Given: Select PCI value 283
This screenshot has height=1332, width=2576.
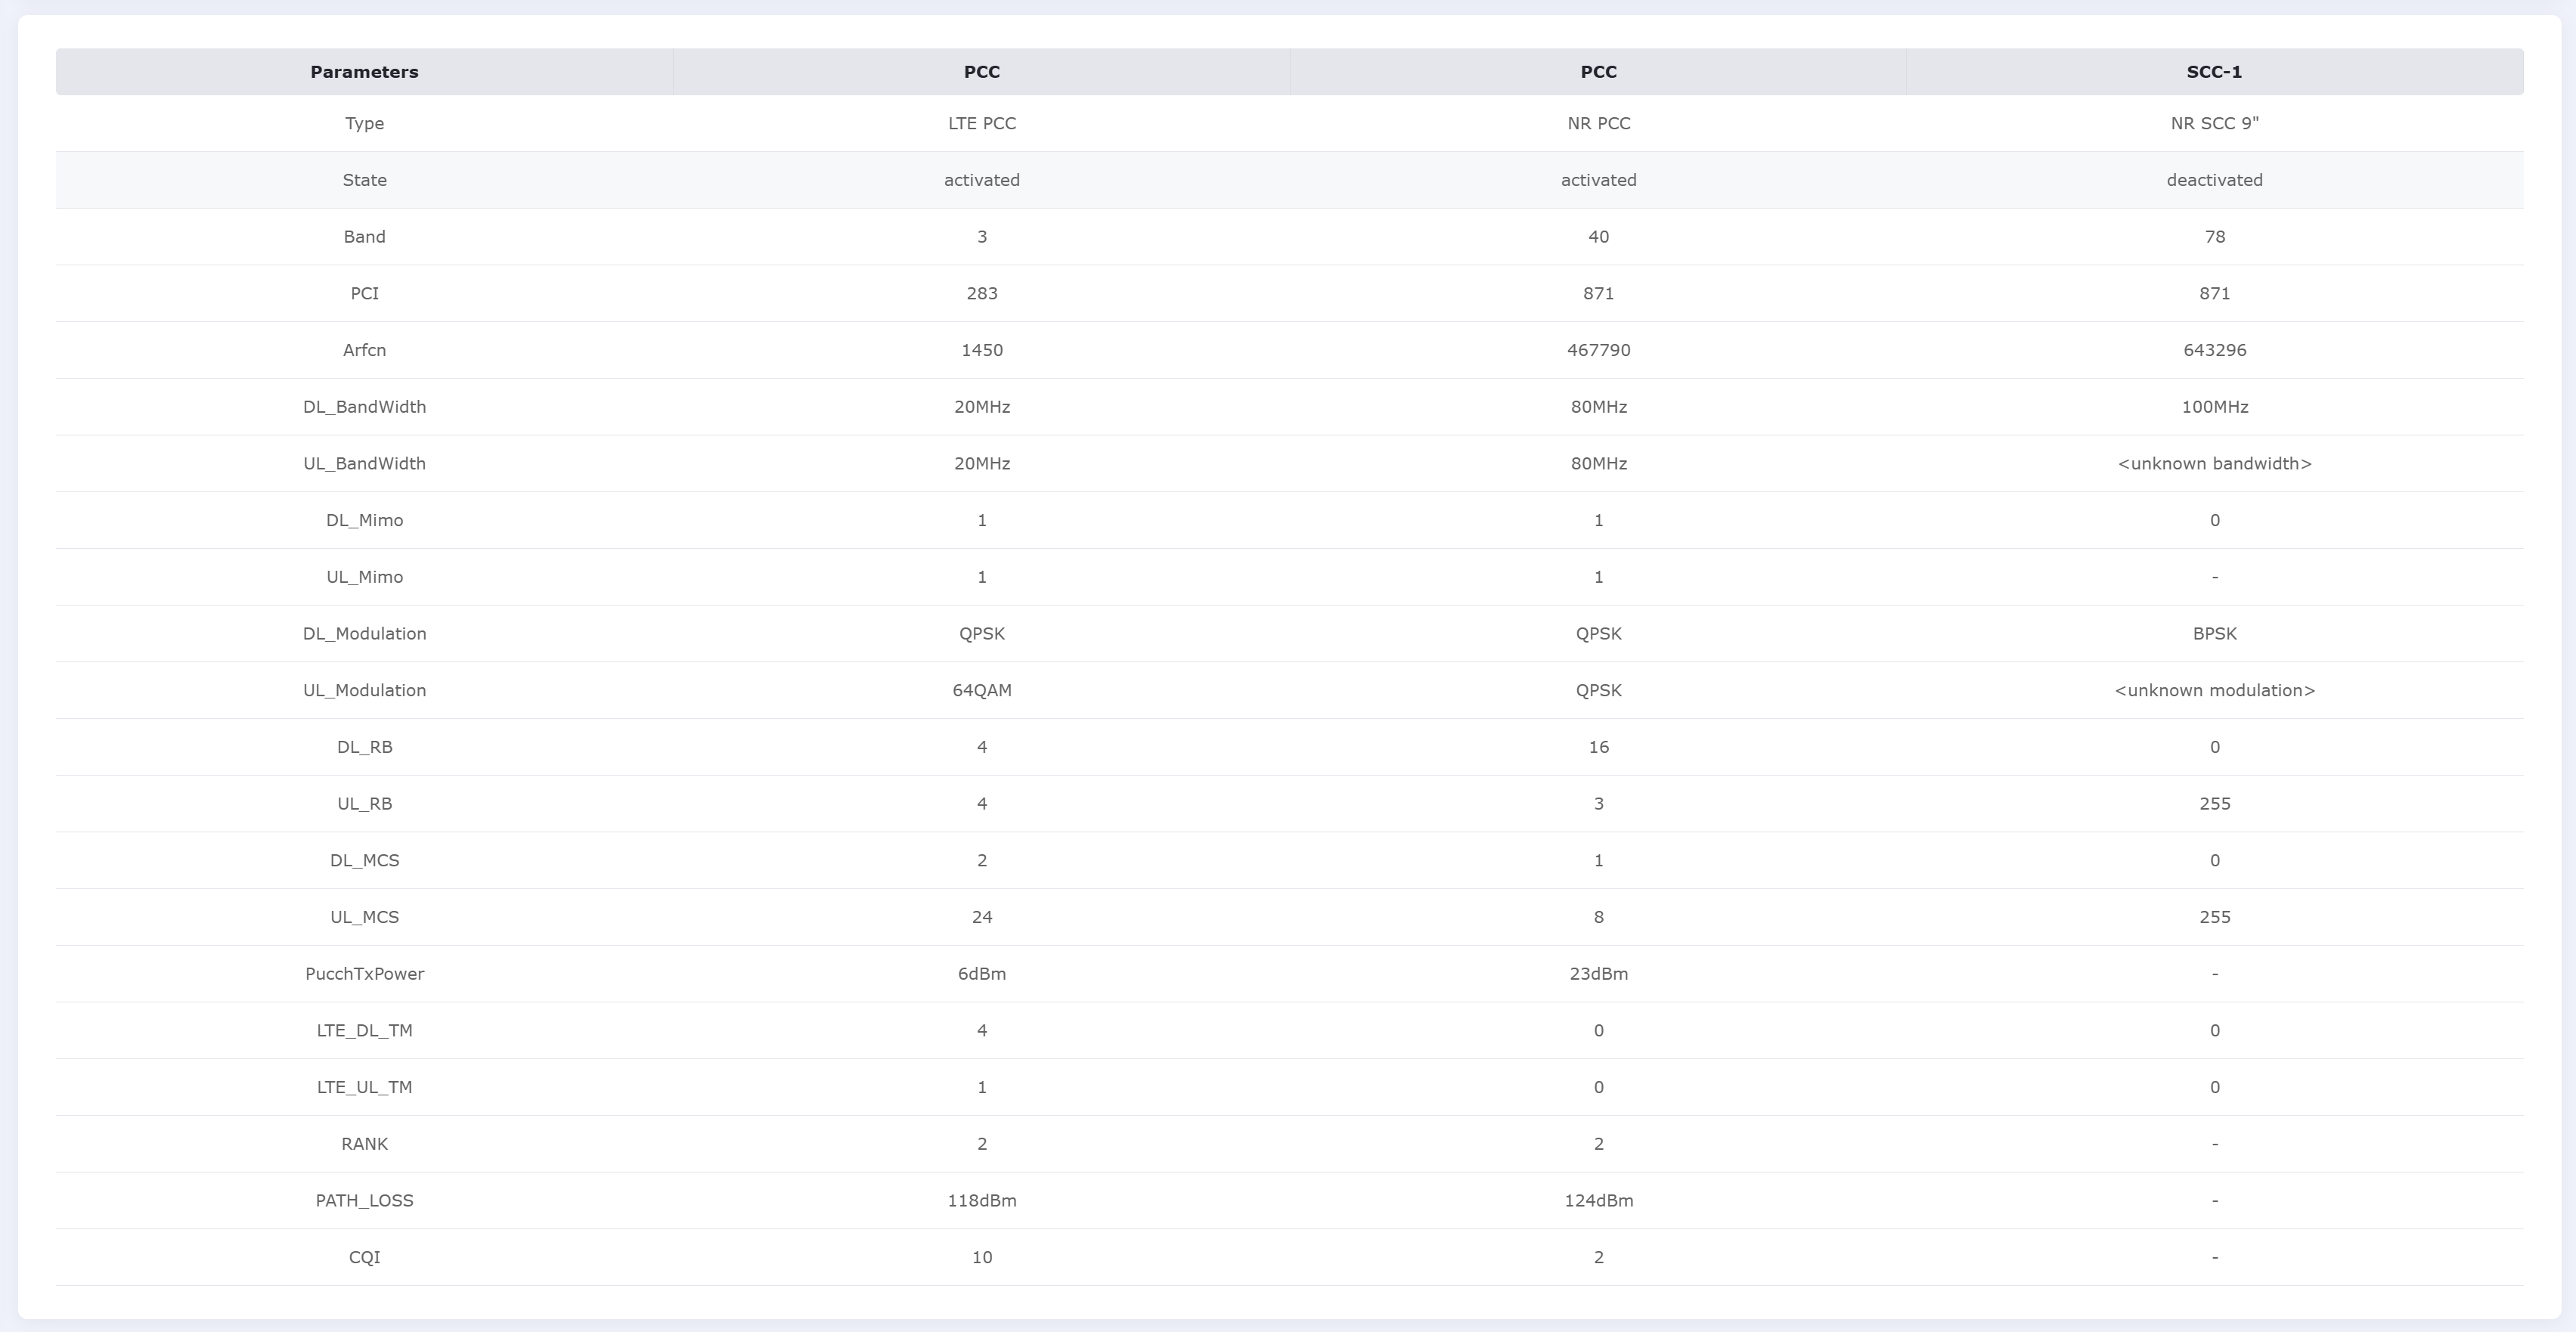Looking at the screenshot, I should [x=982, y=293].
